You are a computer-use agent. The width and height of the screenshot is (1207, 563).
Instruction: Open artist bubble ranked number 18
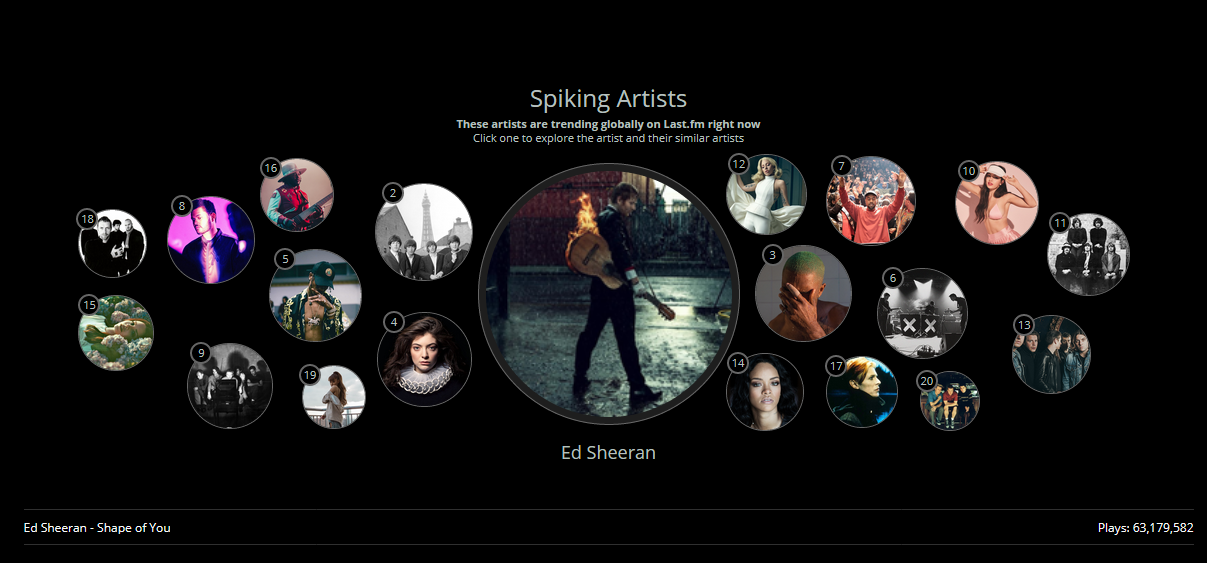point(113,243)
